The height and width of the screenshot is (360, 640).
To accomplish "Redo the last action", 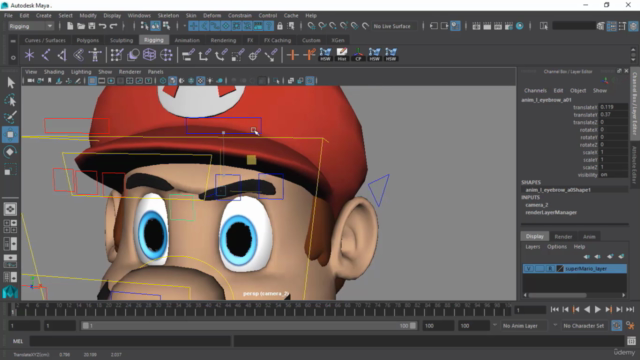I will pos(113,26).
